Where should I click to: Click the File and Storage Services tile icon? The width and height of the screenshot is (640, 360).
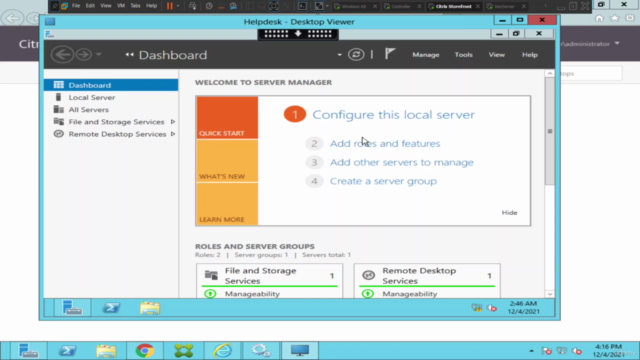[x=211, y=275]
